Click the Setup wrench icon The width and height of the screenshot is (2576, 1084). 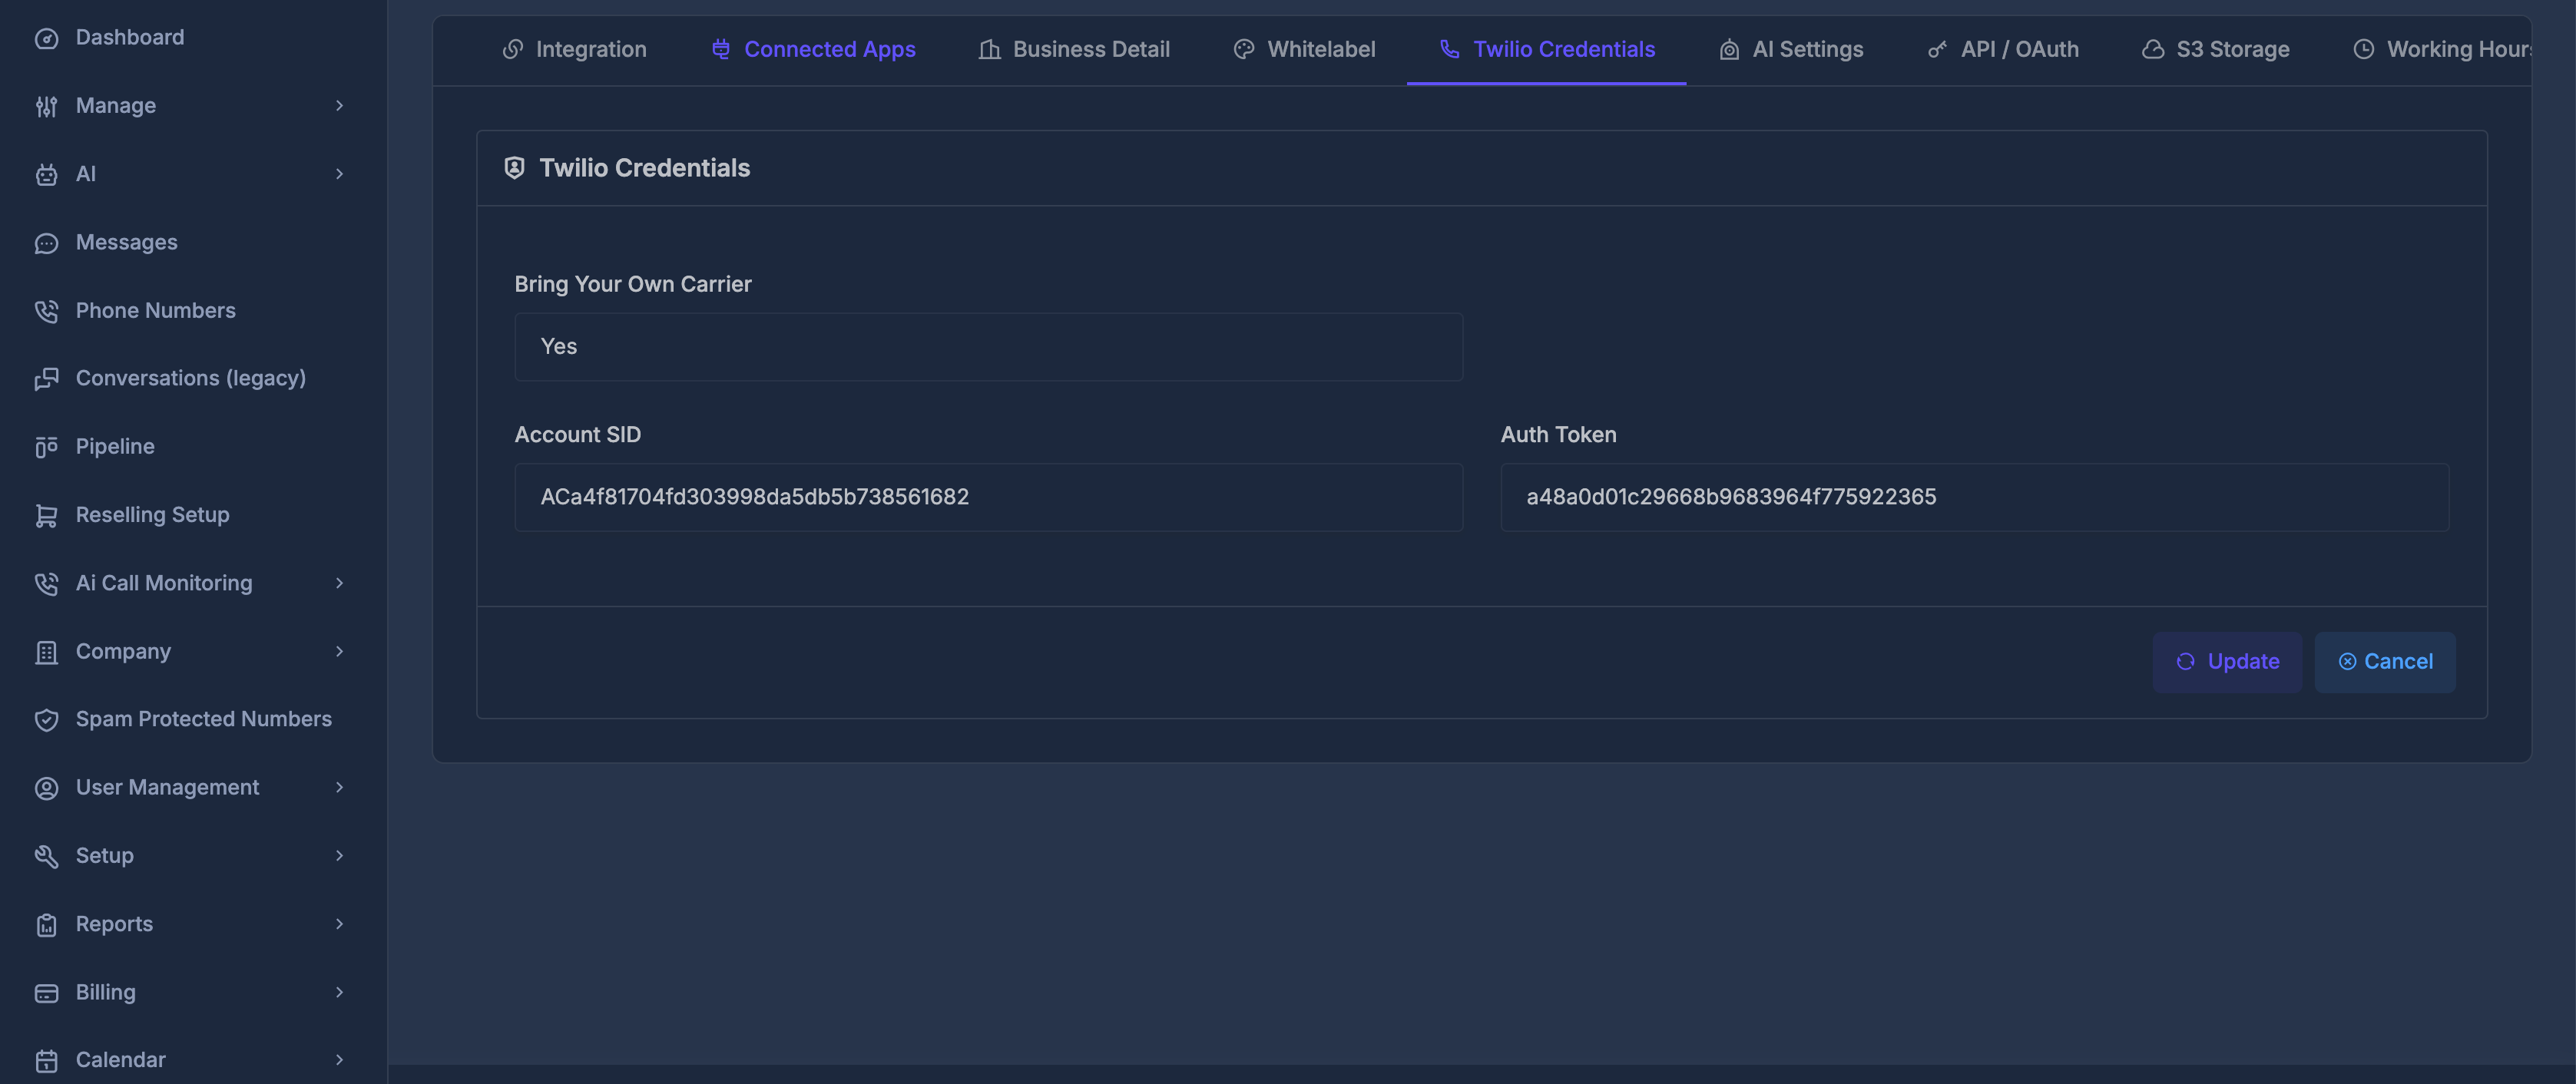pyautogui.click(x=46, y=856)
